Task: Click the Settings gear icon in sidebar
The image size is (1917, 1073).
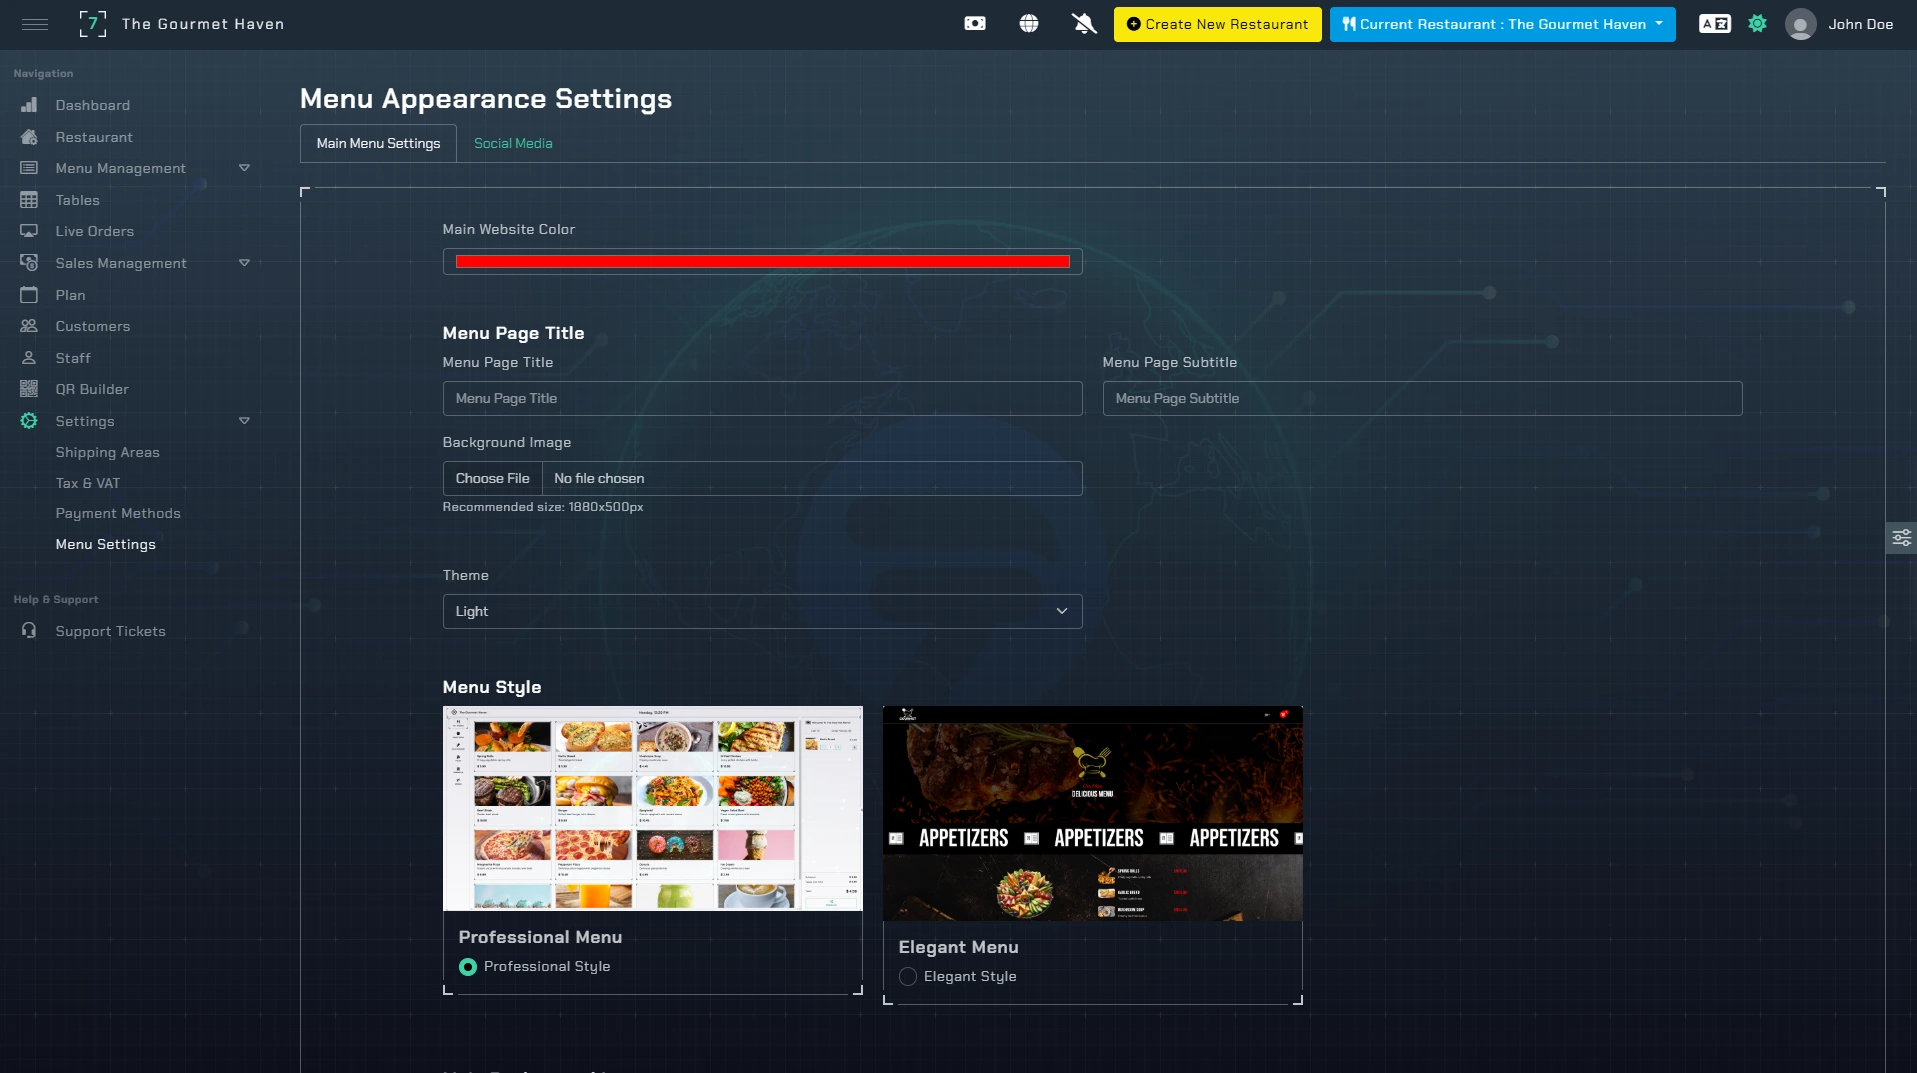Action: click(29, 421)
